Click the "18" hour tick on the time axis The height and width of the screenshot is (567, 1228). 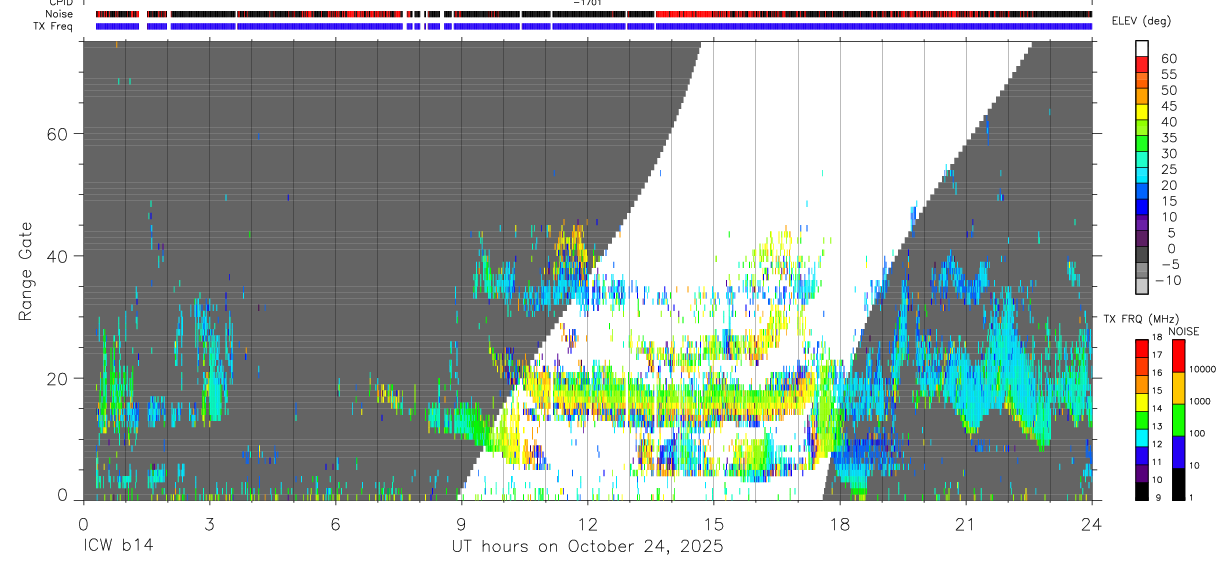(839, 524)
